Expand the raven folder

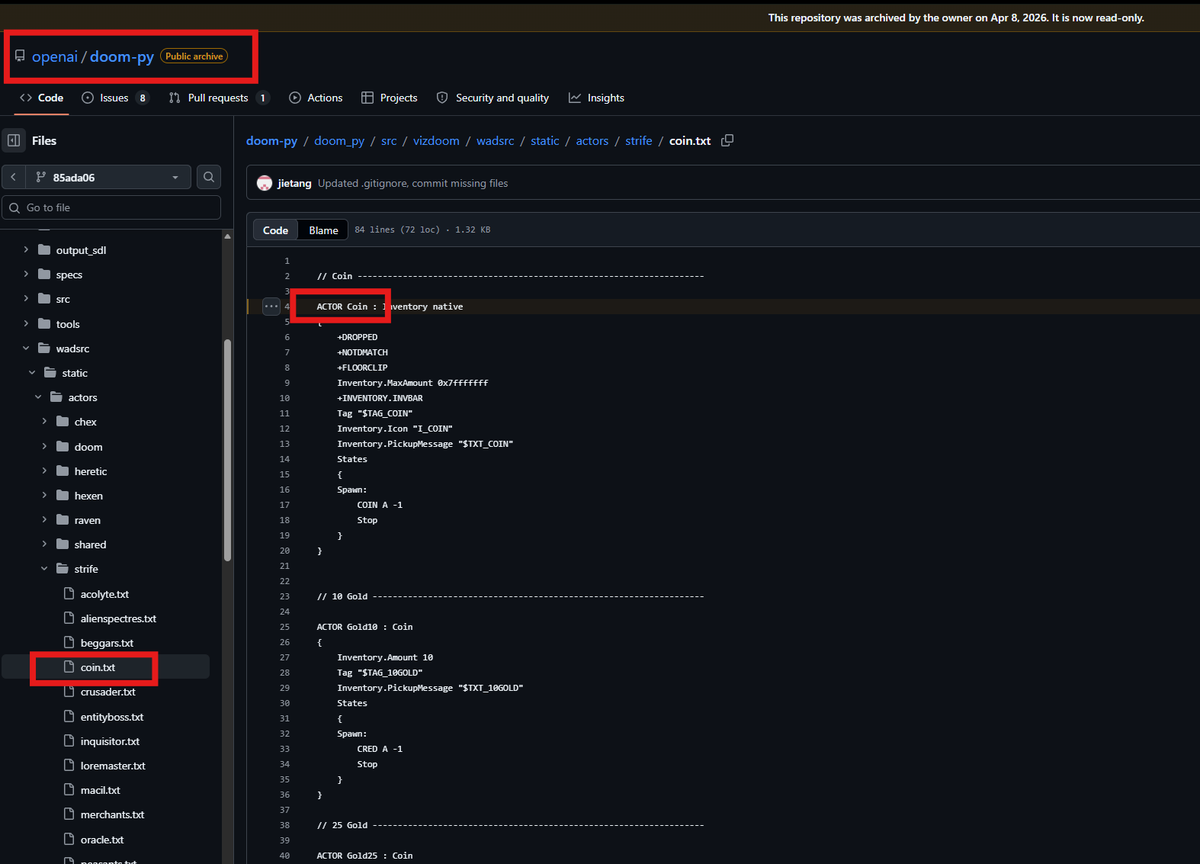44,520
